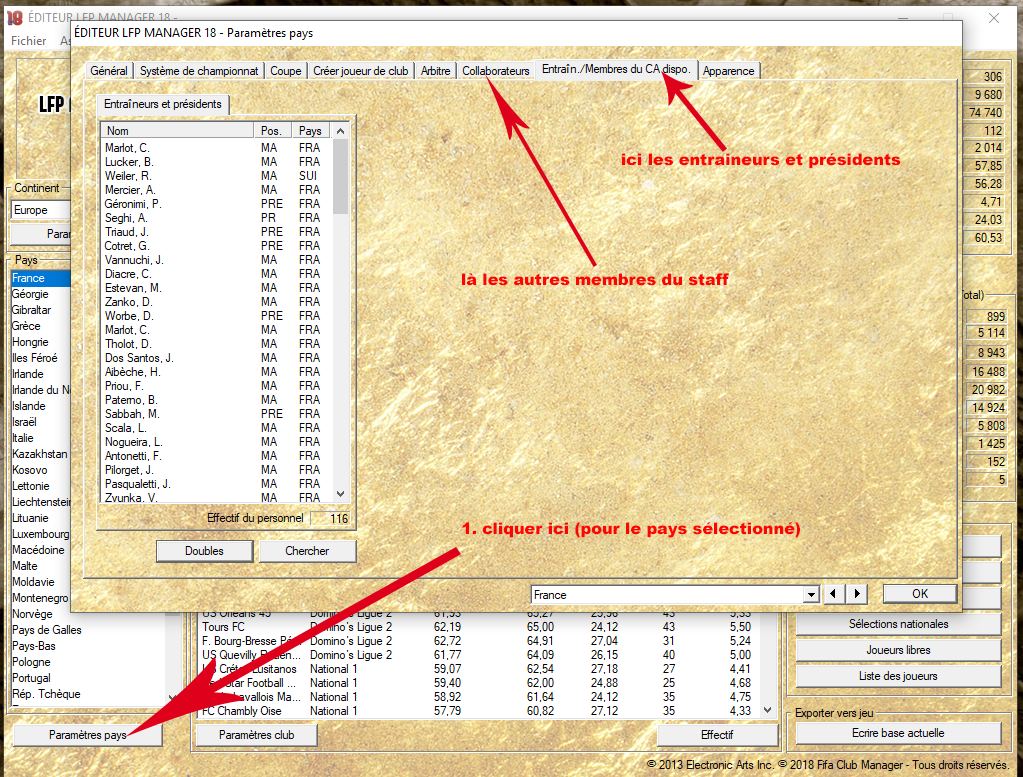Select Seghi, A. in staff list
Image resolution: width=1023 pixels, height=777 pixels.
pyautogui.click(x=217, y=218)
